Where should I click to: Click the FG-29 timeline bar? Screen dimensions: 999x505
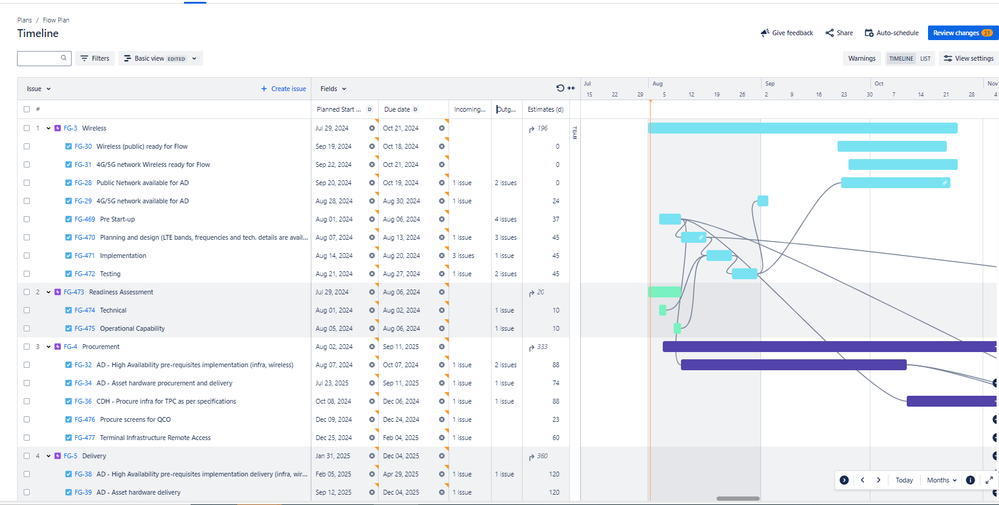[x=763, y=201]
